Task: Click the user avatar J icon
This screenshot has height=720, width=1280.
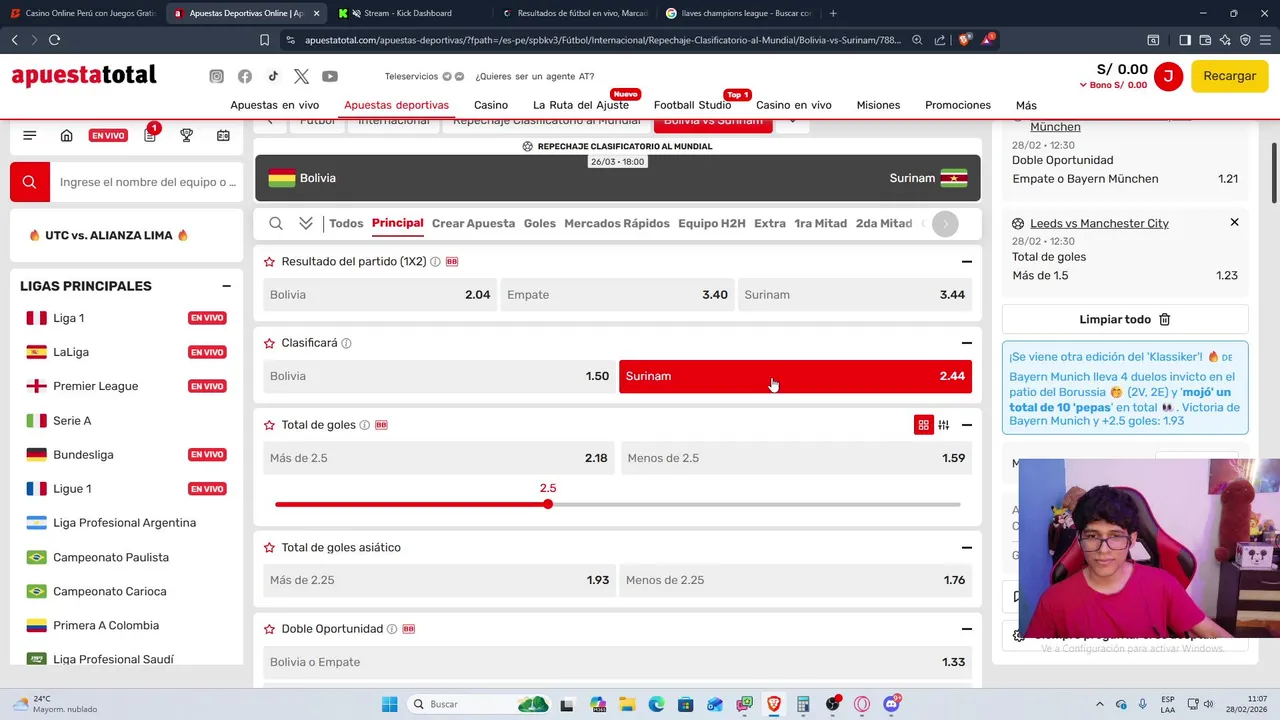Action: pyautogui.click(x=1168, y=76)
